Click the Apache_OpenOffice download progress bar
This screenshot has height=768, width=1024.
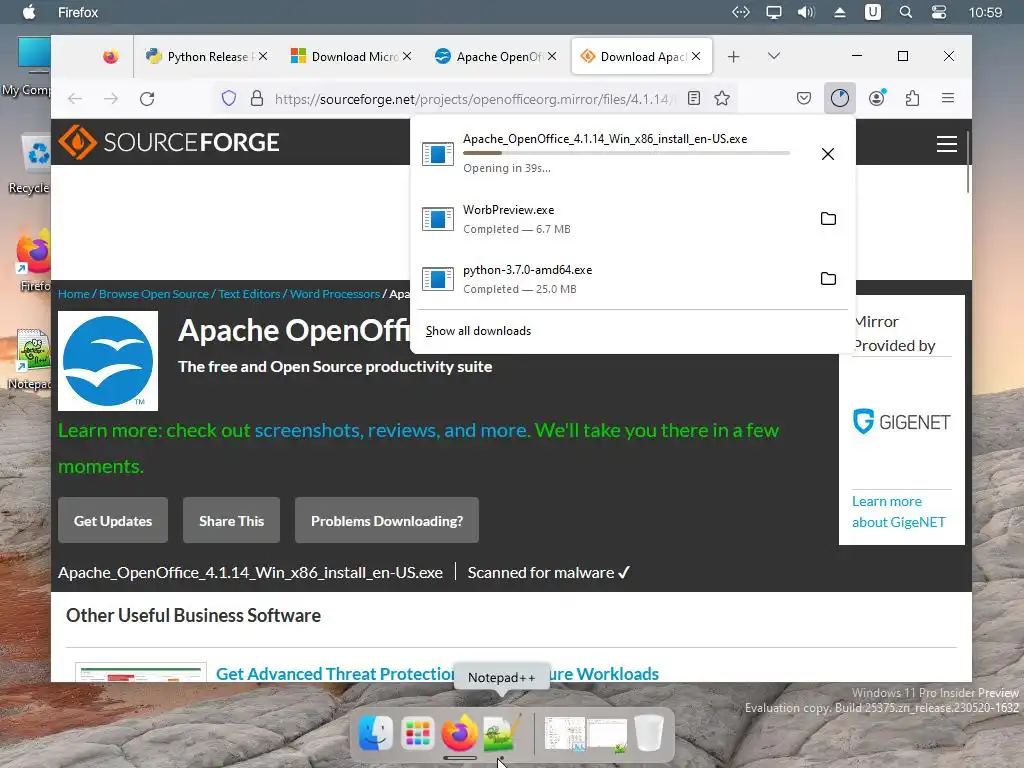click(x=626, y=153)
